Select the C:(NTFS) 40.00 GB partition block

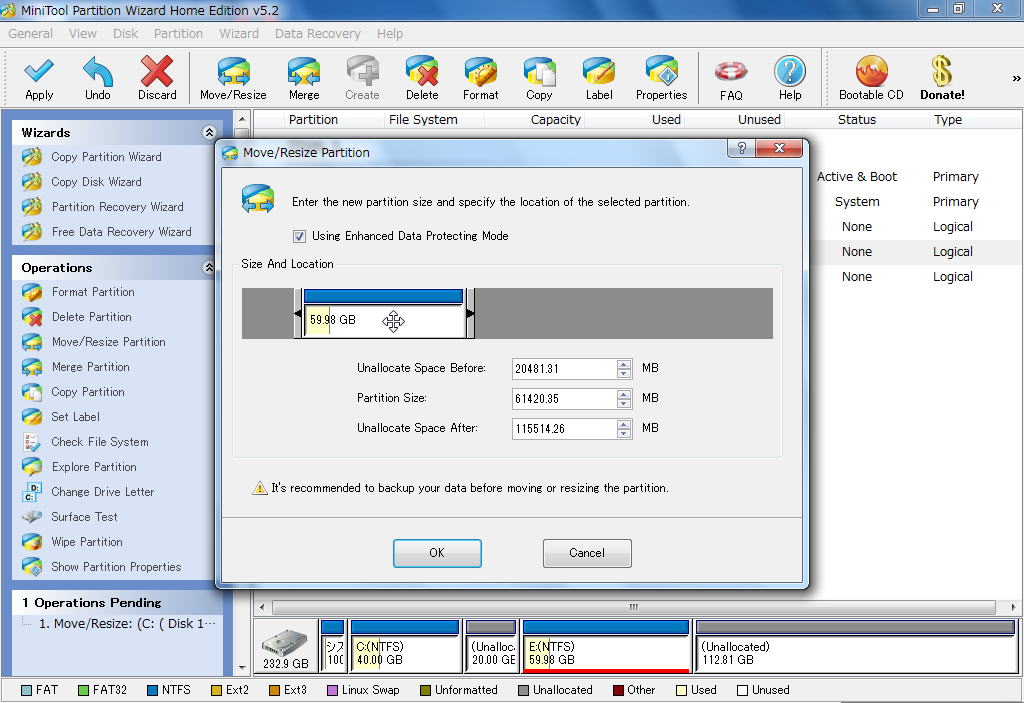coord(405,646)
